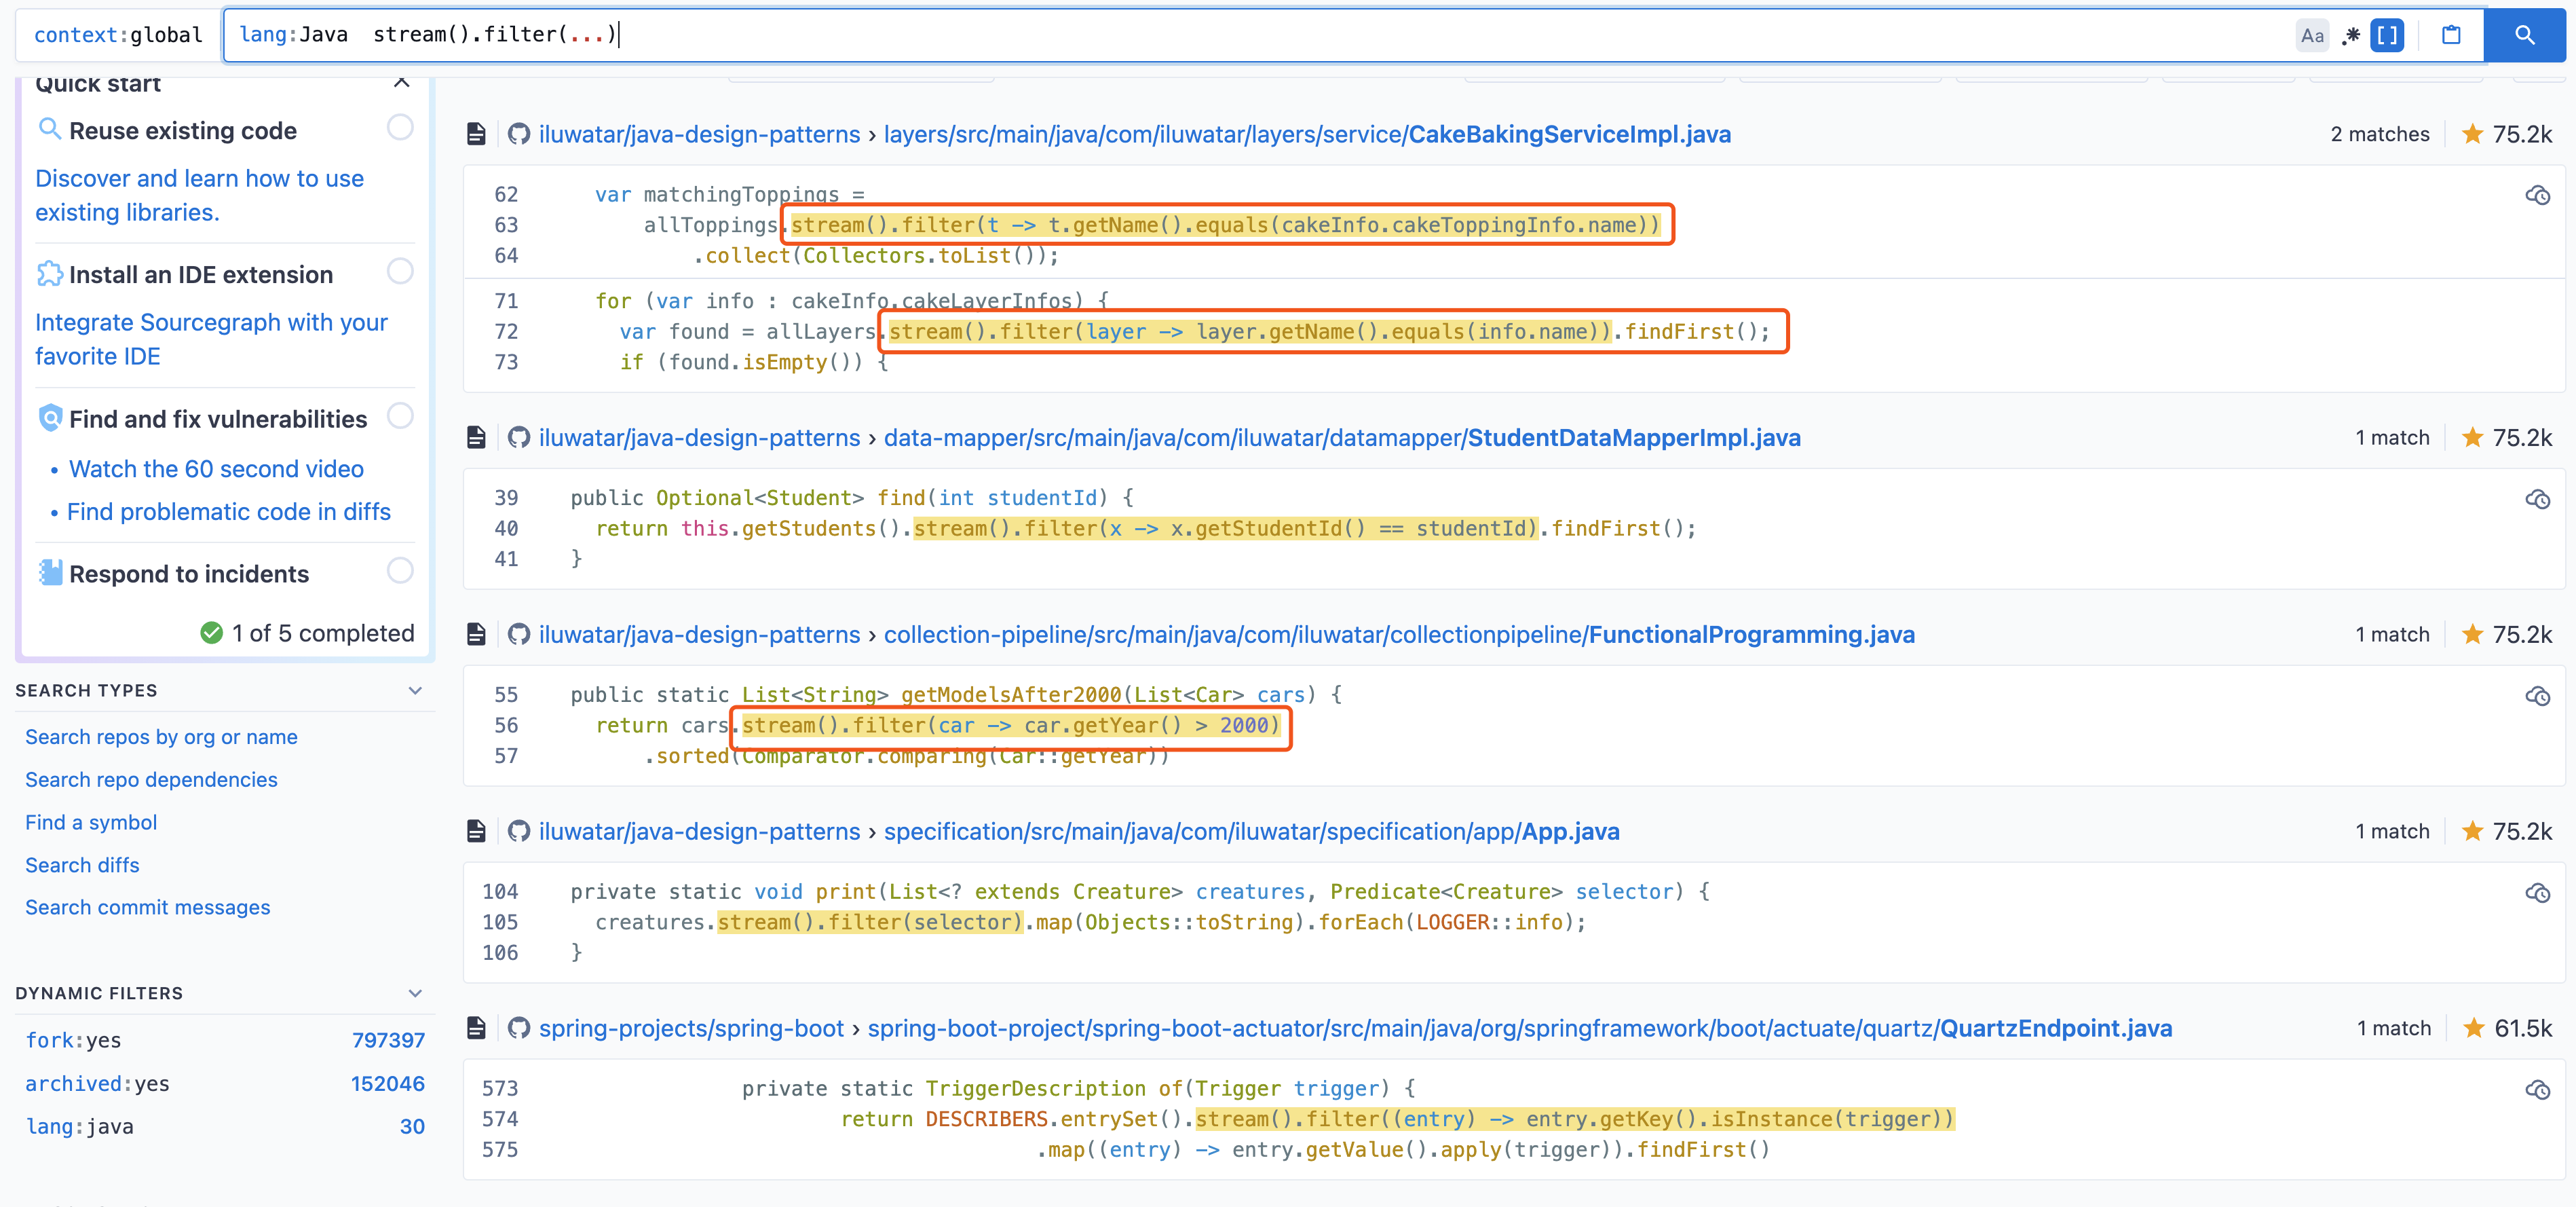Open spring-projects/spring-boot repository link
This screenshot has width=2576, height=1207.
tap(691, 1029)
